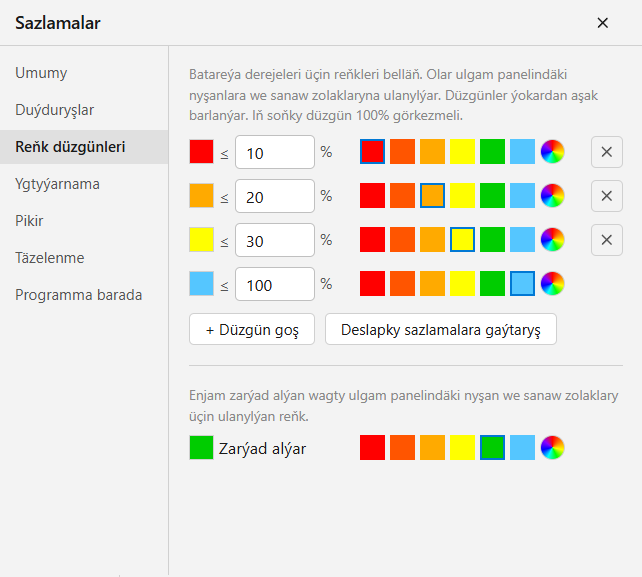This screenshot has width=642, height=577.
Task: Pick yellow for the 20% rule
Action: click(x=462, y=195)
